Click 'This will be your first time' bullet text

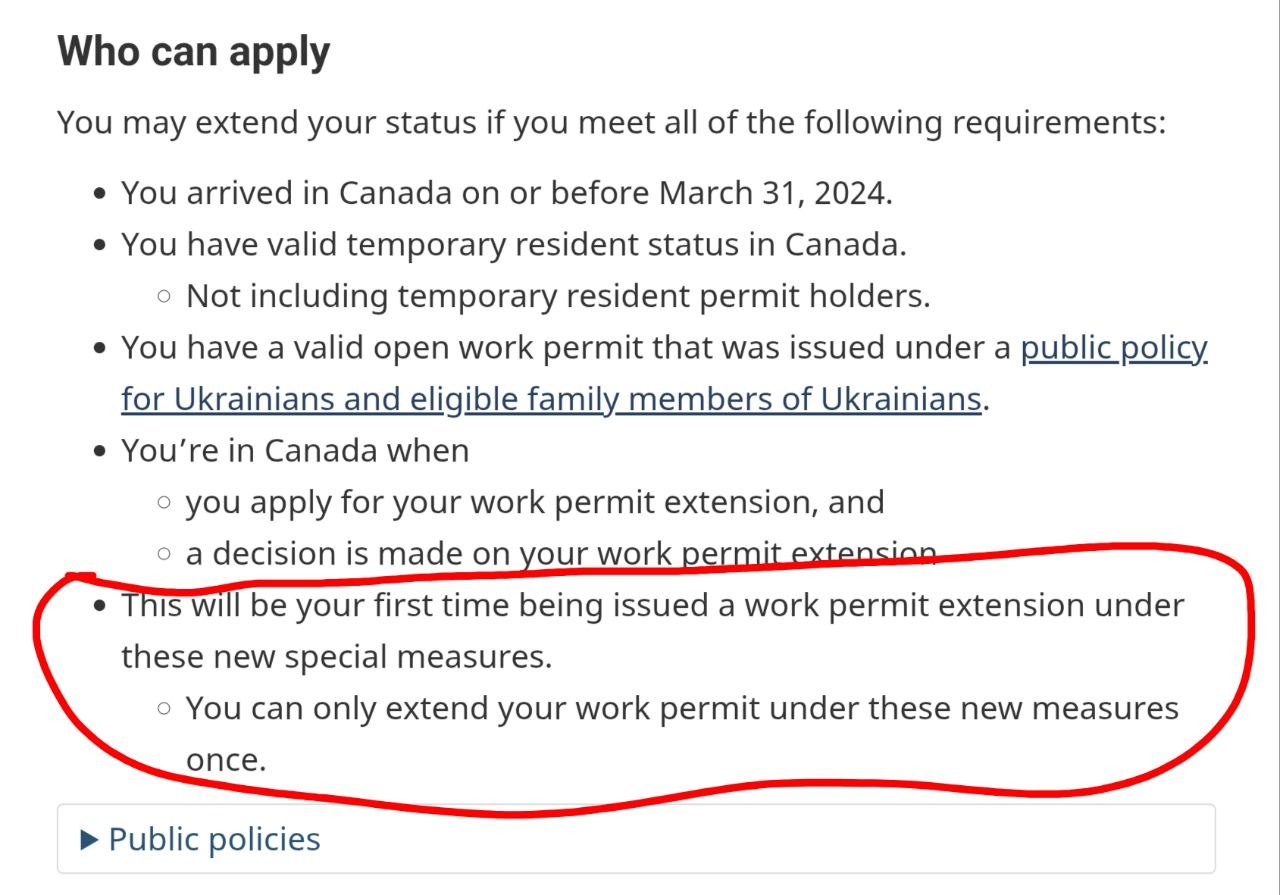[x=653, y=605]
